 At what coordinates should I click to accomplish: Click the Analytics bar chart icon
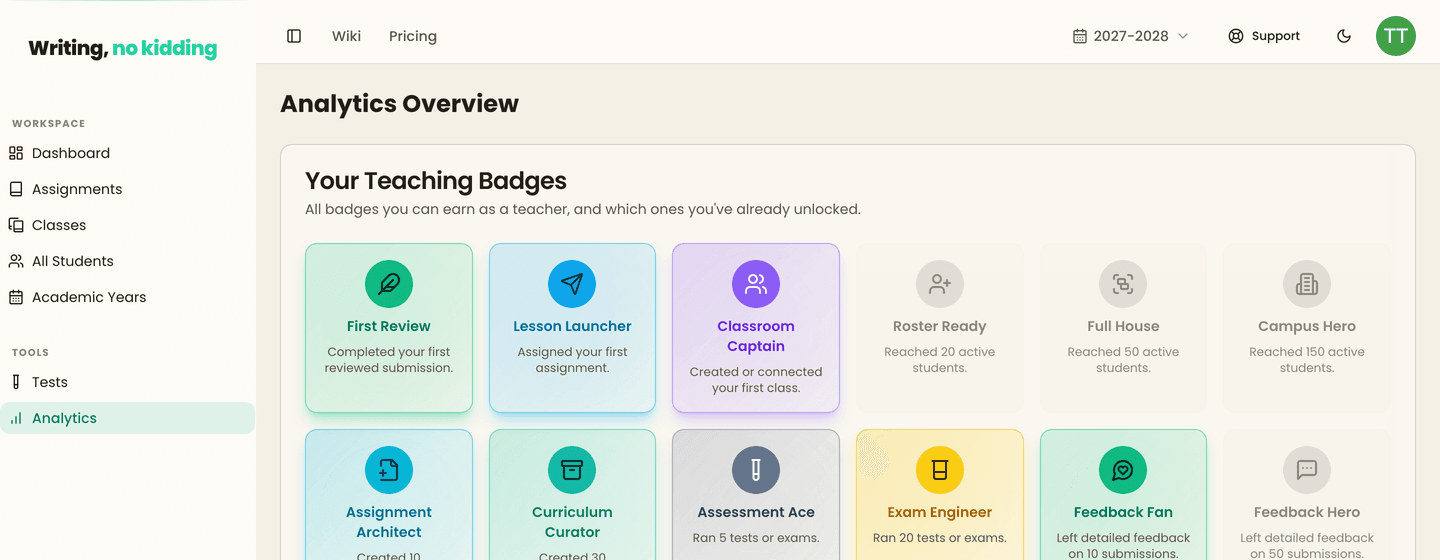[16, 418]
